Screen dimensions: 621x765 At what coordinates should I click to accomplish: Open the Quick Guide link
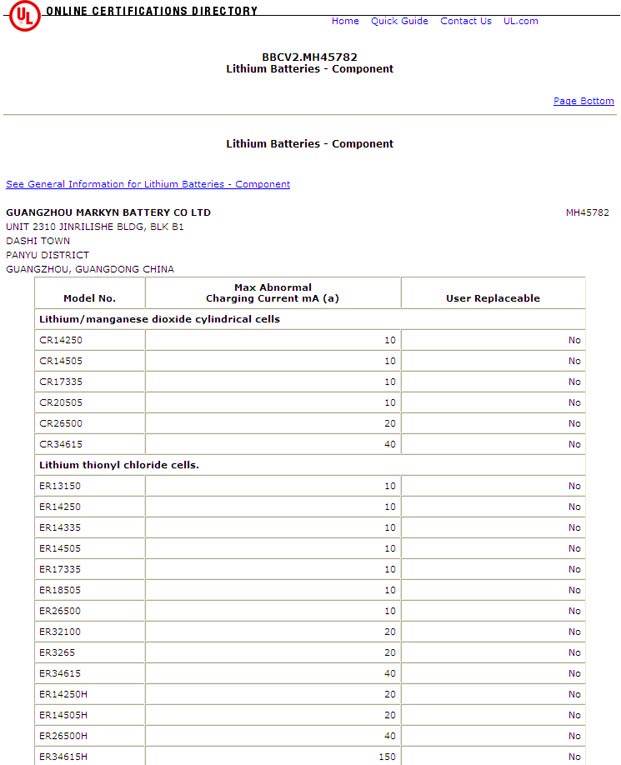[399, 21]
